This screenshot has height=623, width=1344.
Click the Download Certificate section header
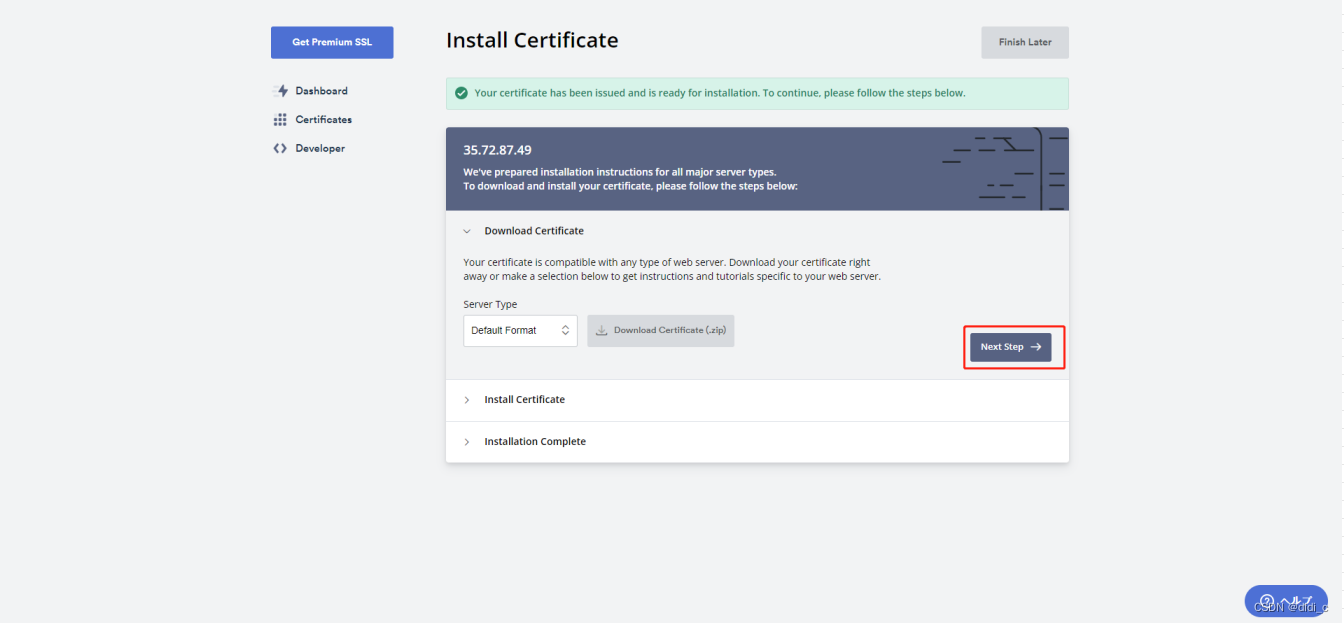click(534, 231)
